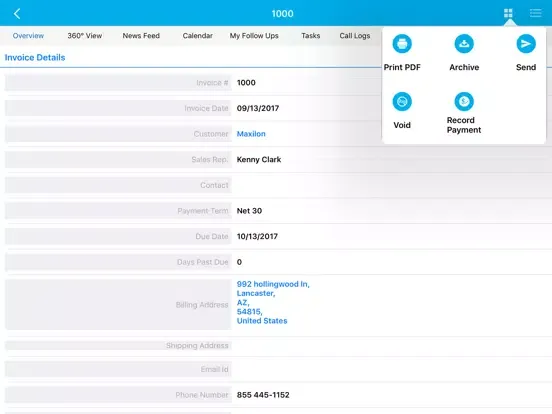Select the Archive label
Viewport: 552px width, 414px height.
[464, 67]
